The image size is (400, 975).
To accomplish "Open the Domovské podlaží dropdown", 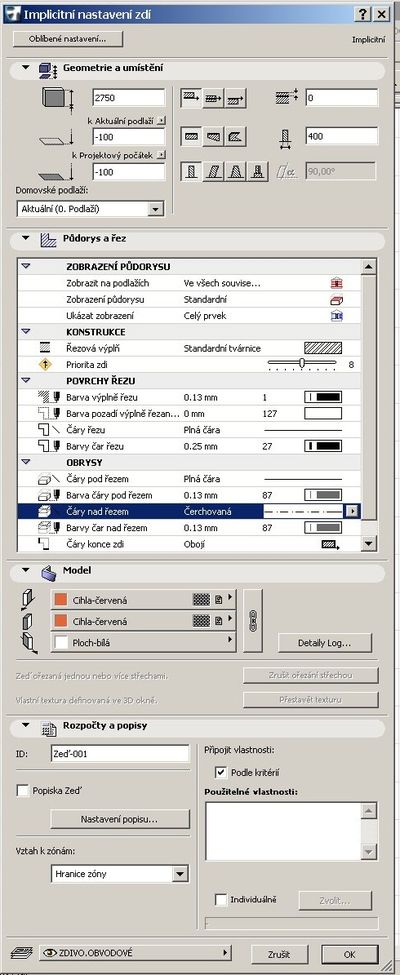I will pyautogui.click(x=90, y=209).
